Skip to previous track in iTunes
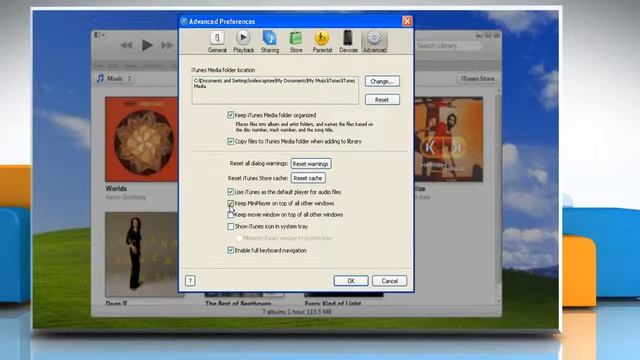Image resolution: width=640 pixels, height=360 pixels. point(126,45)
